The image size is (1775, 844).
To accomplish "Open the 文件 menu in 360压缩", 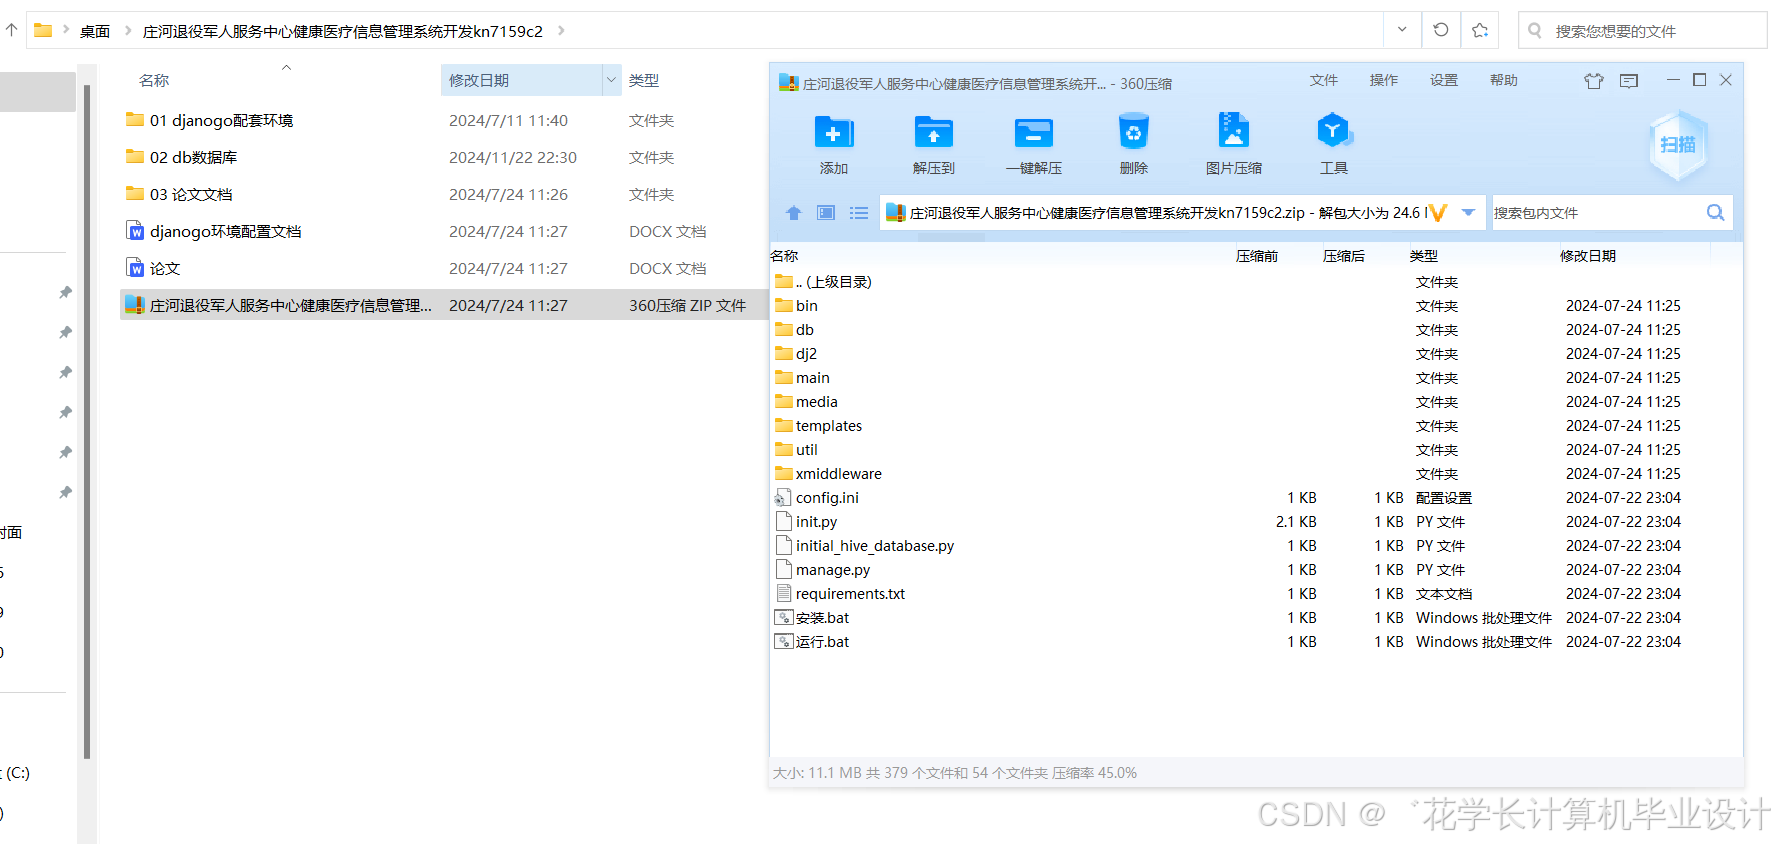I will pyautogui.click(x=1324, y=80).
